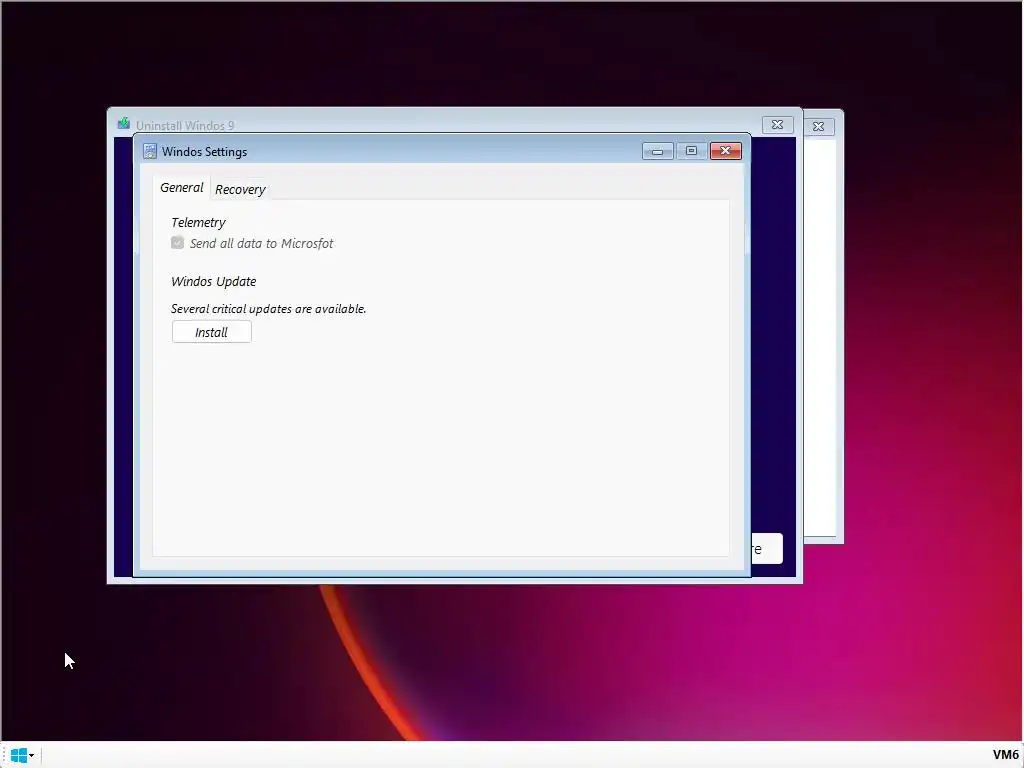The image size is (1024, 768).
Task: Click the Windos Settings title icon
Action: (x=150, y=152)
